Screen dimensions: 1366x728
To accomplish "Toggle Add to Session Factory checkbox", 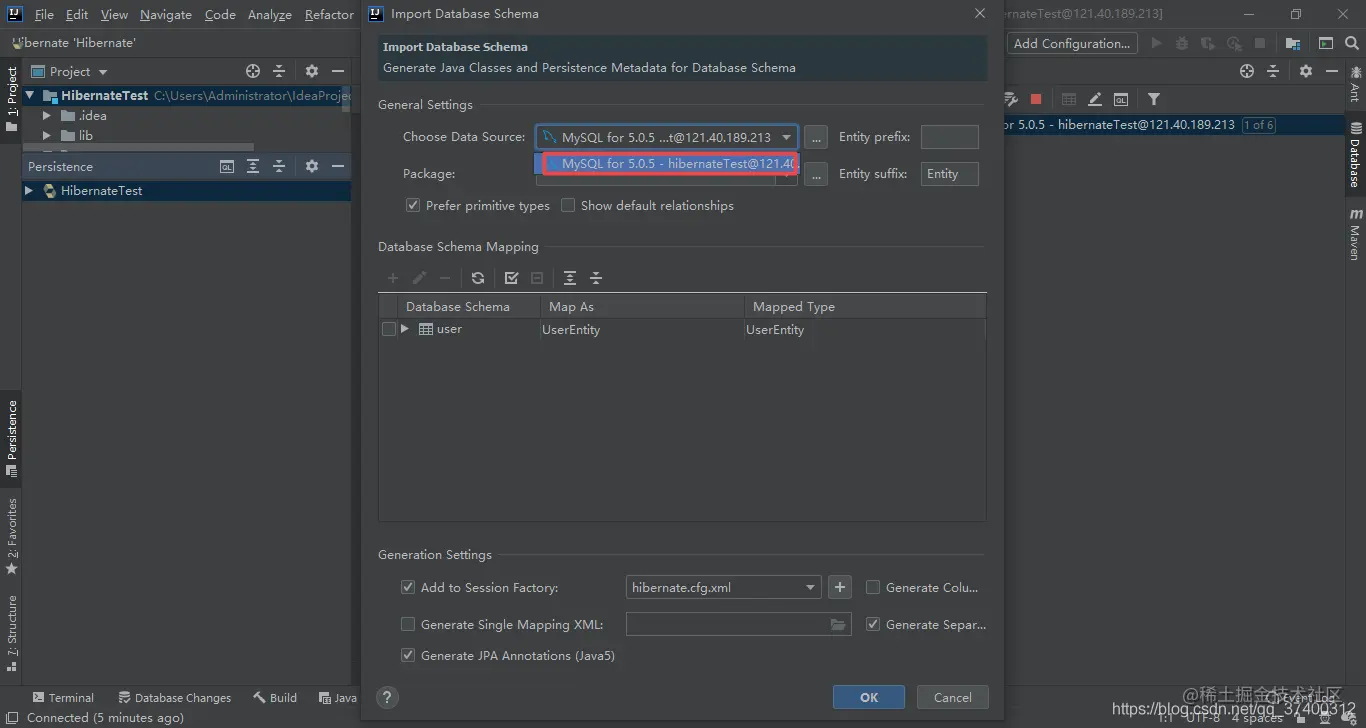I will coord(408,587).
